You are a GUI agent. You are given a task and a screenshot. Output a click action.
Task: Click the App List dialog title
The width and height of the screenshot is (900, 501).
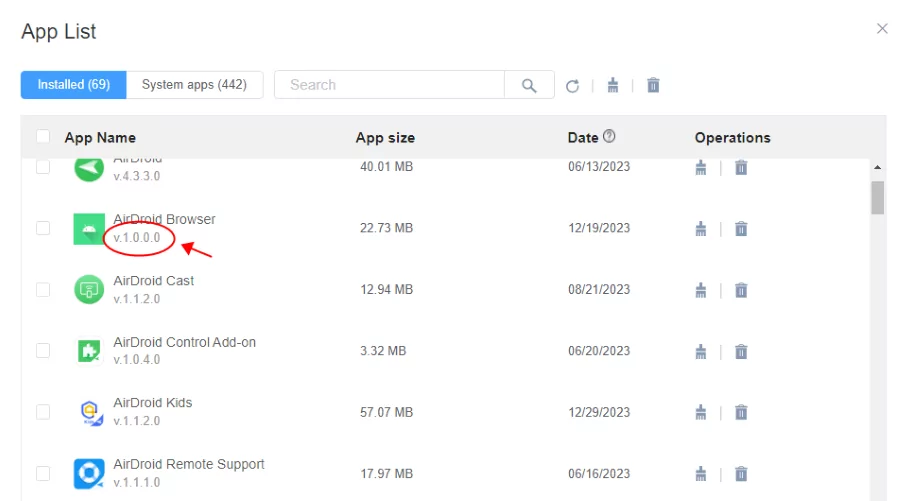coord(59,32)
